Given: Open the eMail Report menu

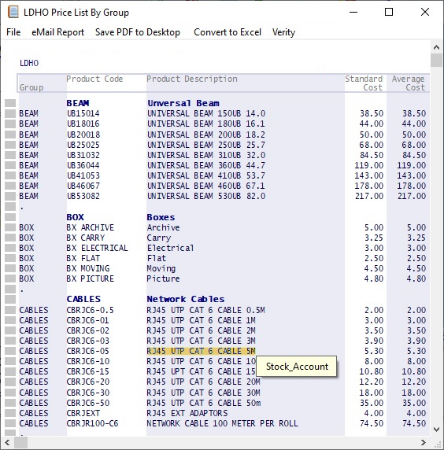Looking at the screenshot, I should (x=58, y=32).
